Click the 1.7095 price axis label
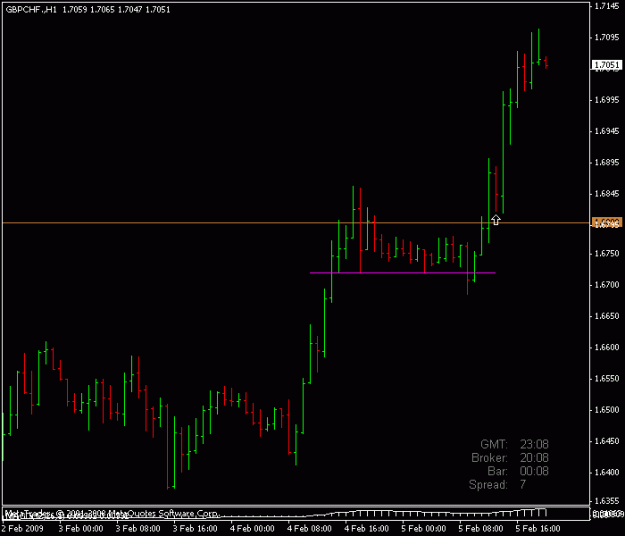Screen dimensions: 625x536 point(607,37)
